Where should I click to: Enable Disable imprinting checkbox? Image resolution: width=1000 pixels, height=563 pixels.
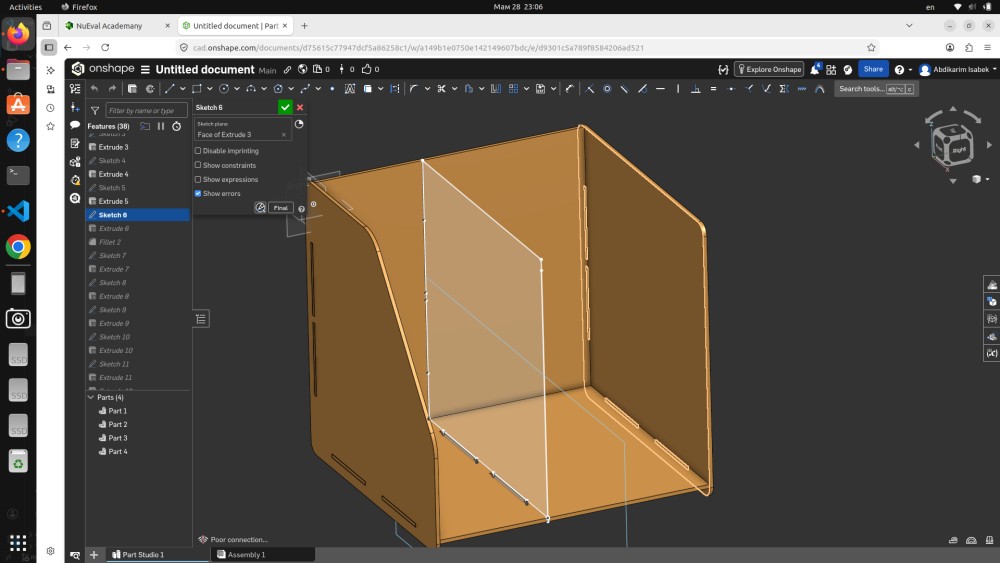click(198, 150)
